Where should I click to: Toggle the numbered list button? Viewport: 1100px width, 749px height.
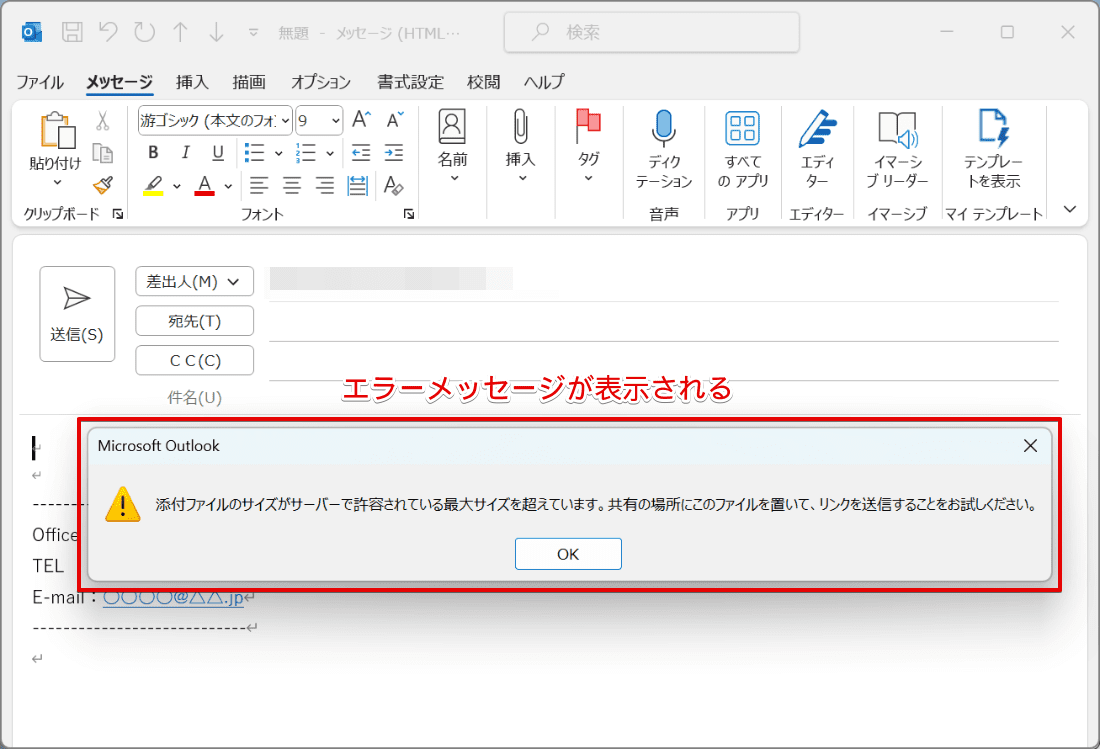pyautogui.click(x=306, y=152)
